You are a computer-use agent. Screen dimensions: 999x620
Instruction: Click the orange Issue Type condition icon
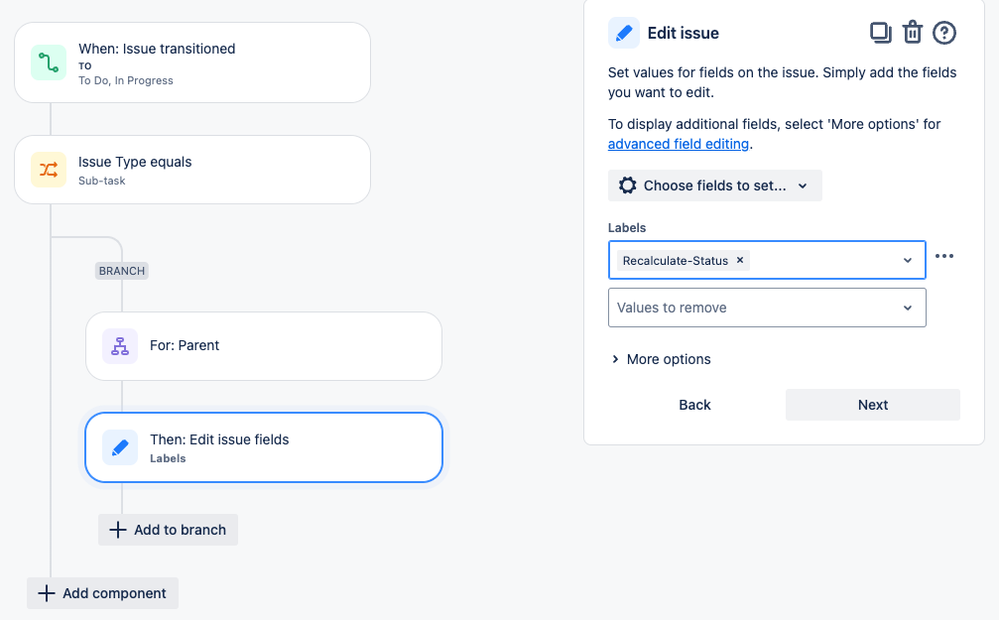[x=48, y=169]
